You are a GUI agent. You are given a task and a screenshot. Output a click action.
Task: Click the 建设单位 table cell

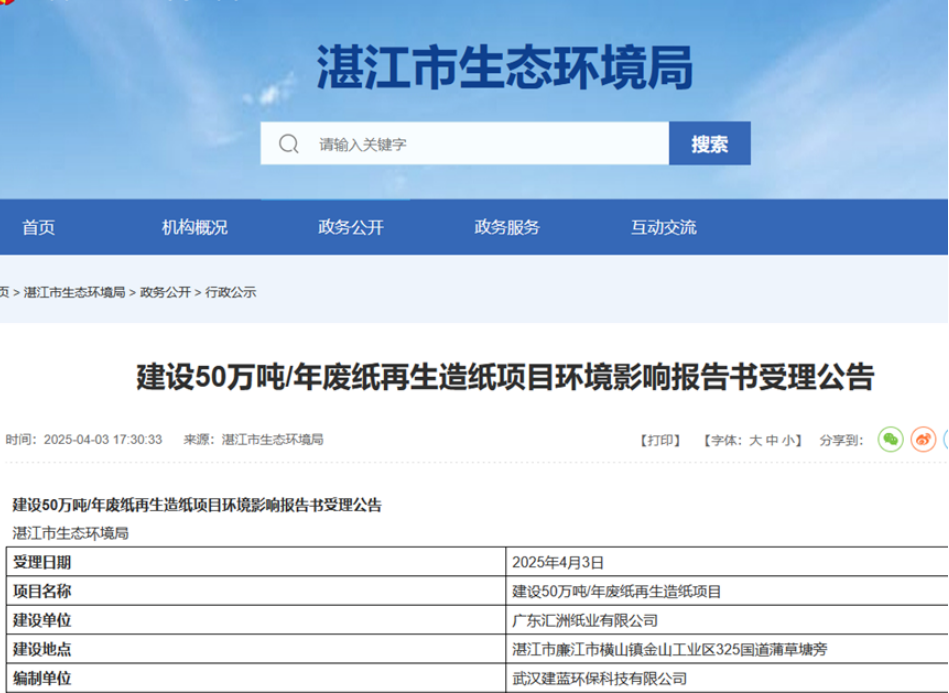tap(256, 620)
